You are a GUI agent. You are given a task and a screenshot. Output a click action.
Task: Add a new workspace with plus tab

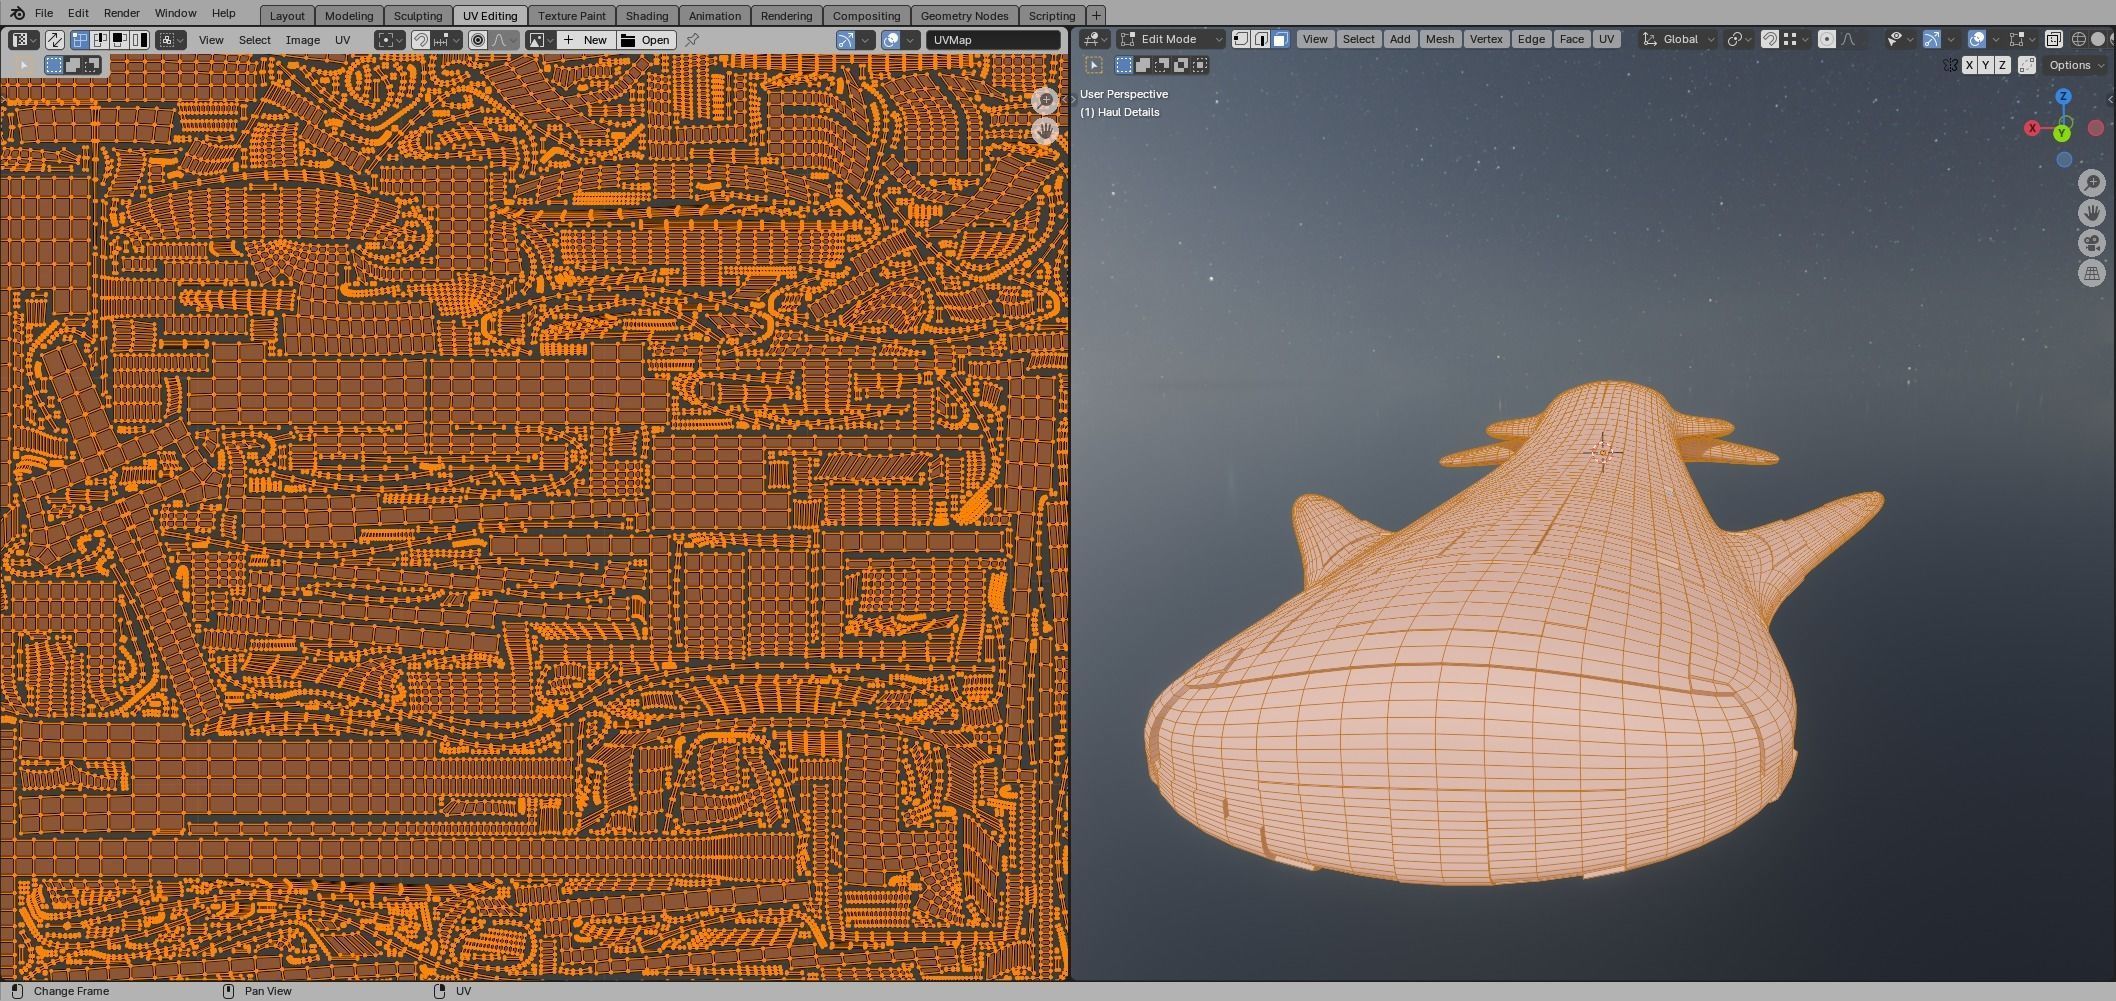coord(1096,16)
